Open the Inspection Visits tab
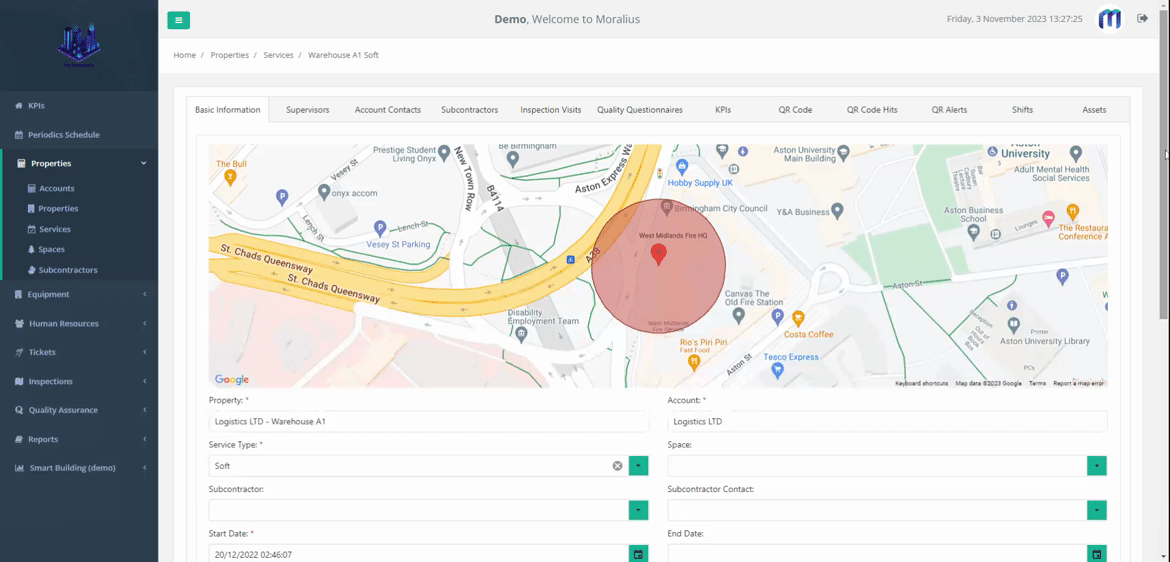Image resolution: width=1170 pixels, height=562 pixels. [x=551, y=110]
